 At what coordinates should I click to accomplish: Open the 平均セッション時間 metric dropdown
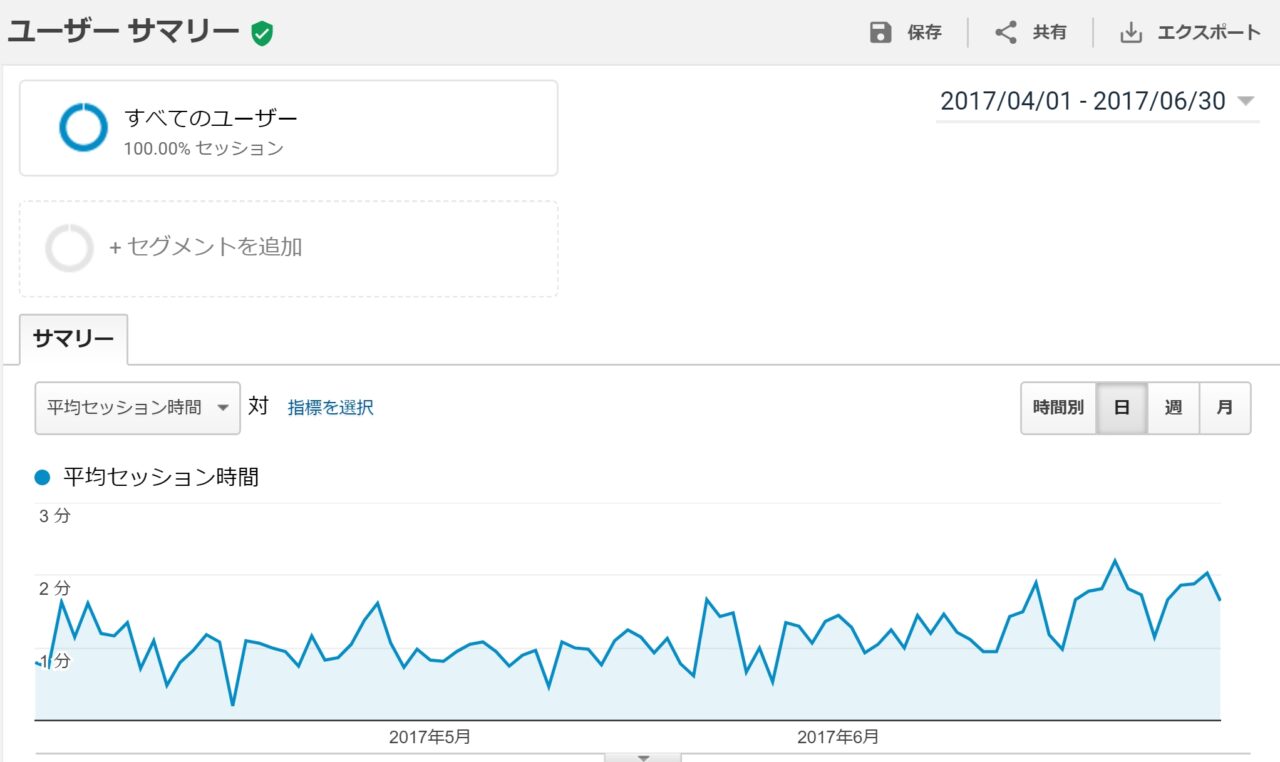click(x=137, y=408)
